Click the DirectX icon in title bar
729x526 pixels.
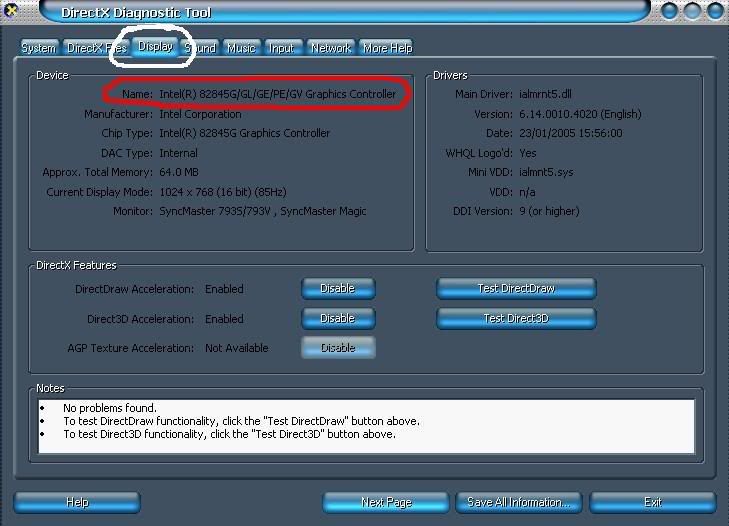pos(10,10)
